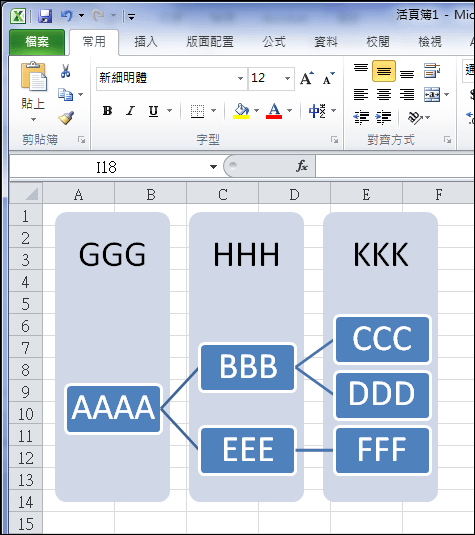475x535 pixels.
Task: Click the Insert Function fx icon
Action: pos(302,166)
